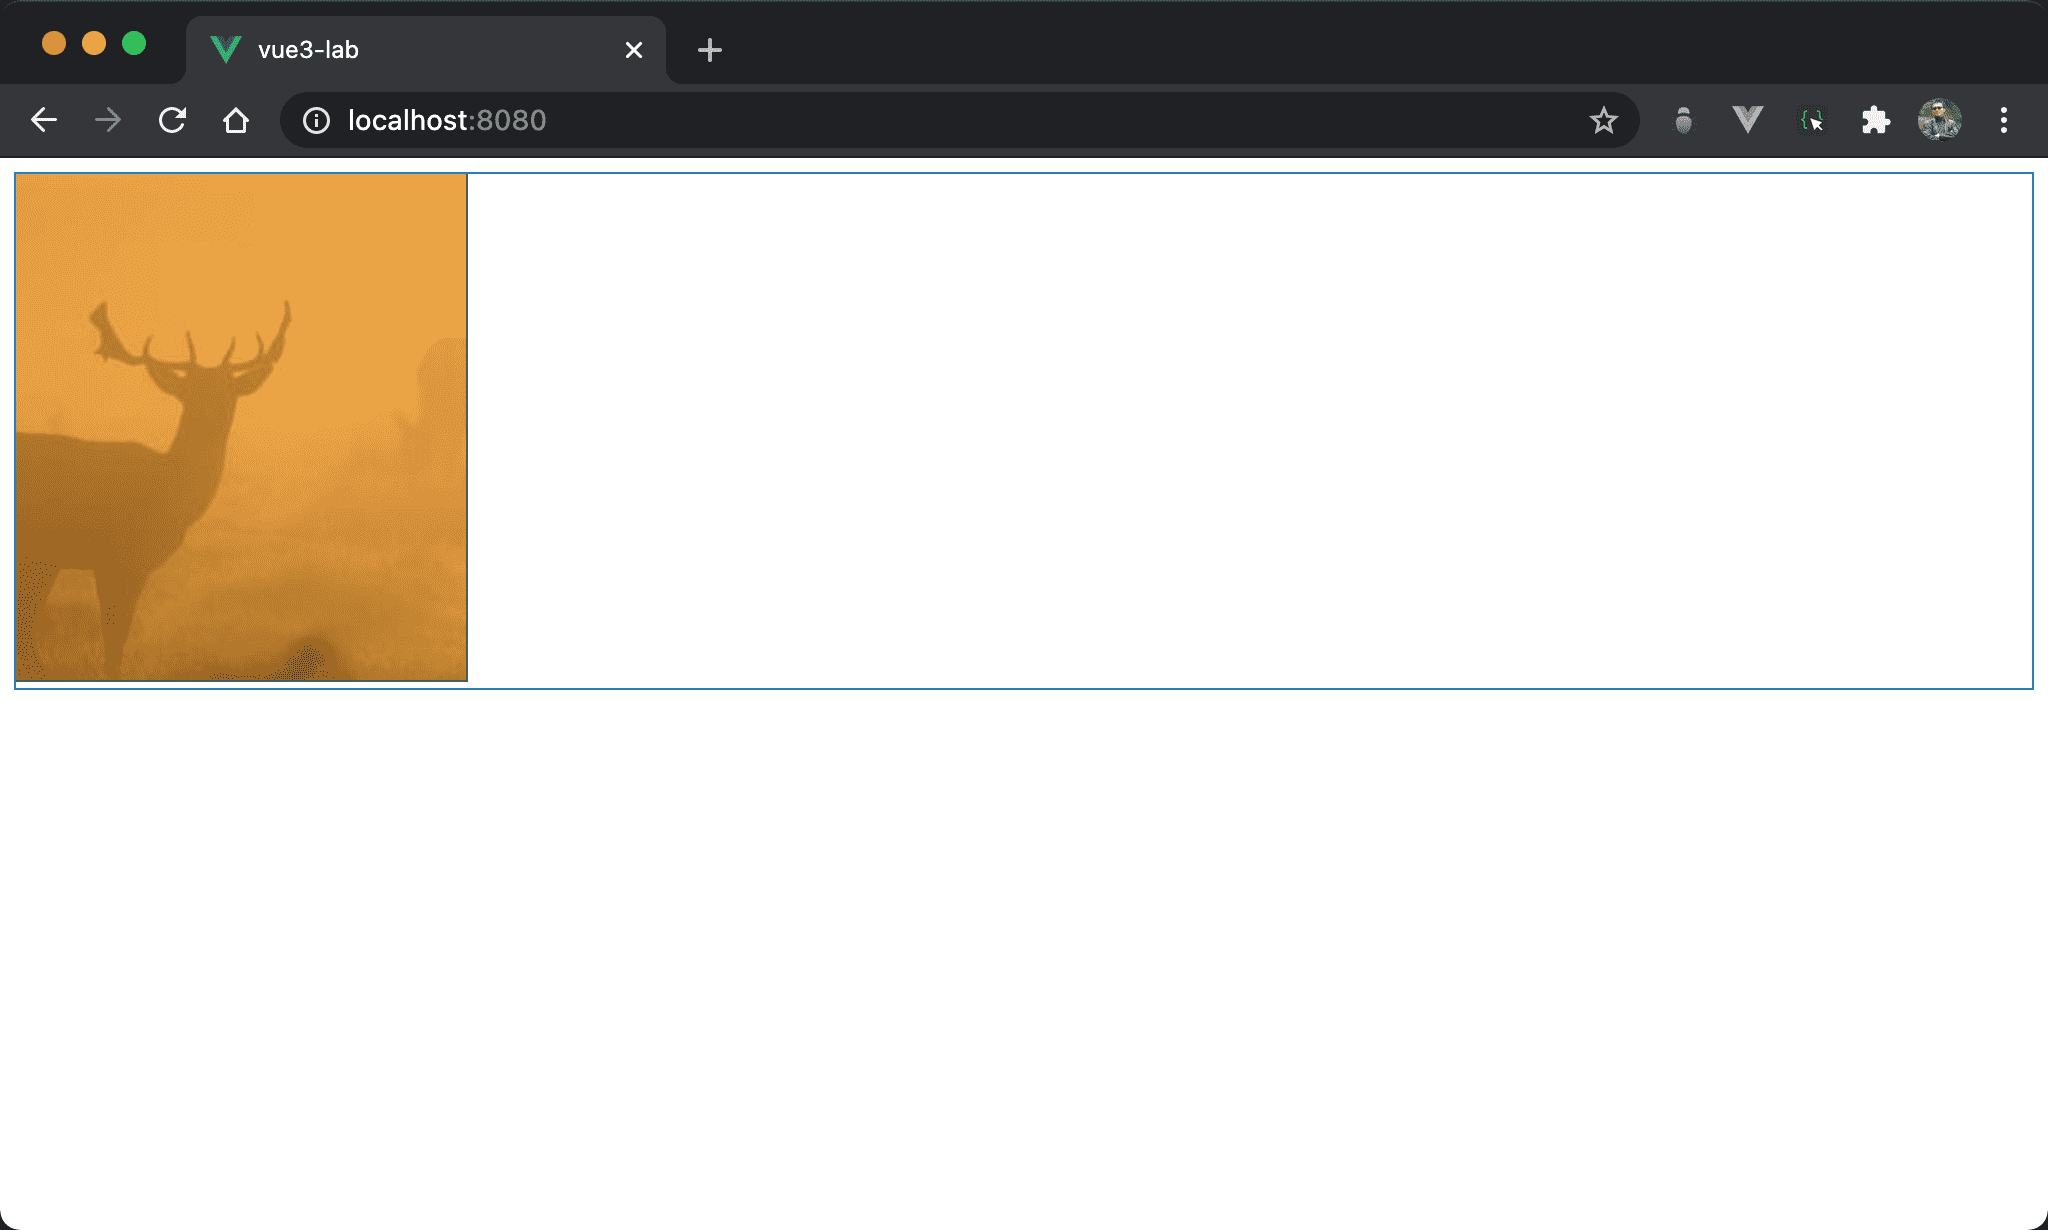Image resolution: width=2048 pixels, height=1230 pixels.
Task: View site information for localhost
Action: click(x=316, y=120)
